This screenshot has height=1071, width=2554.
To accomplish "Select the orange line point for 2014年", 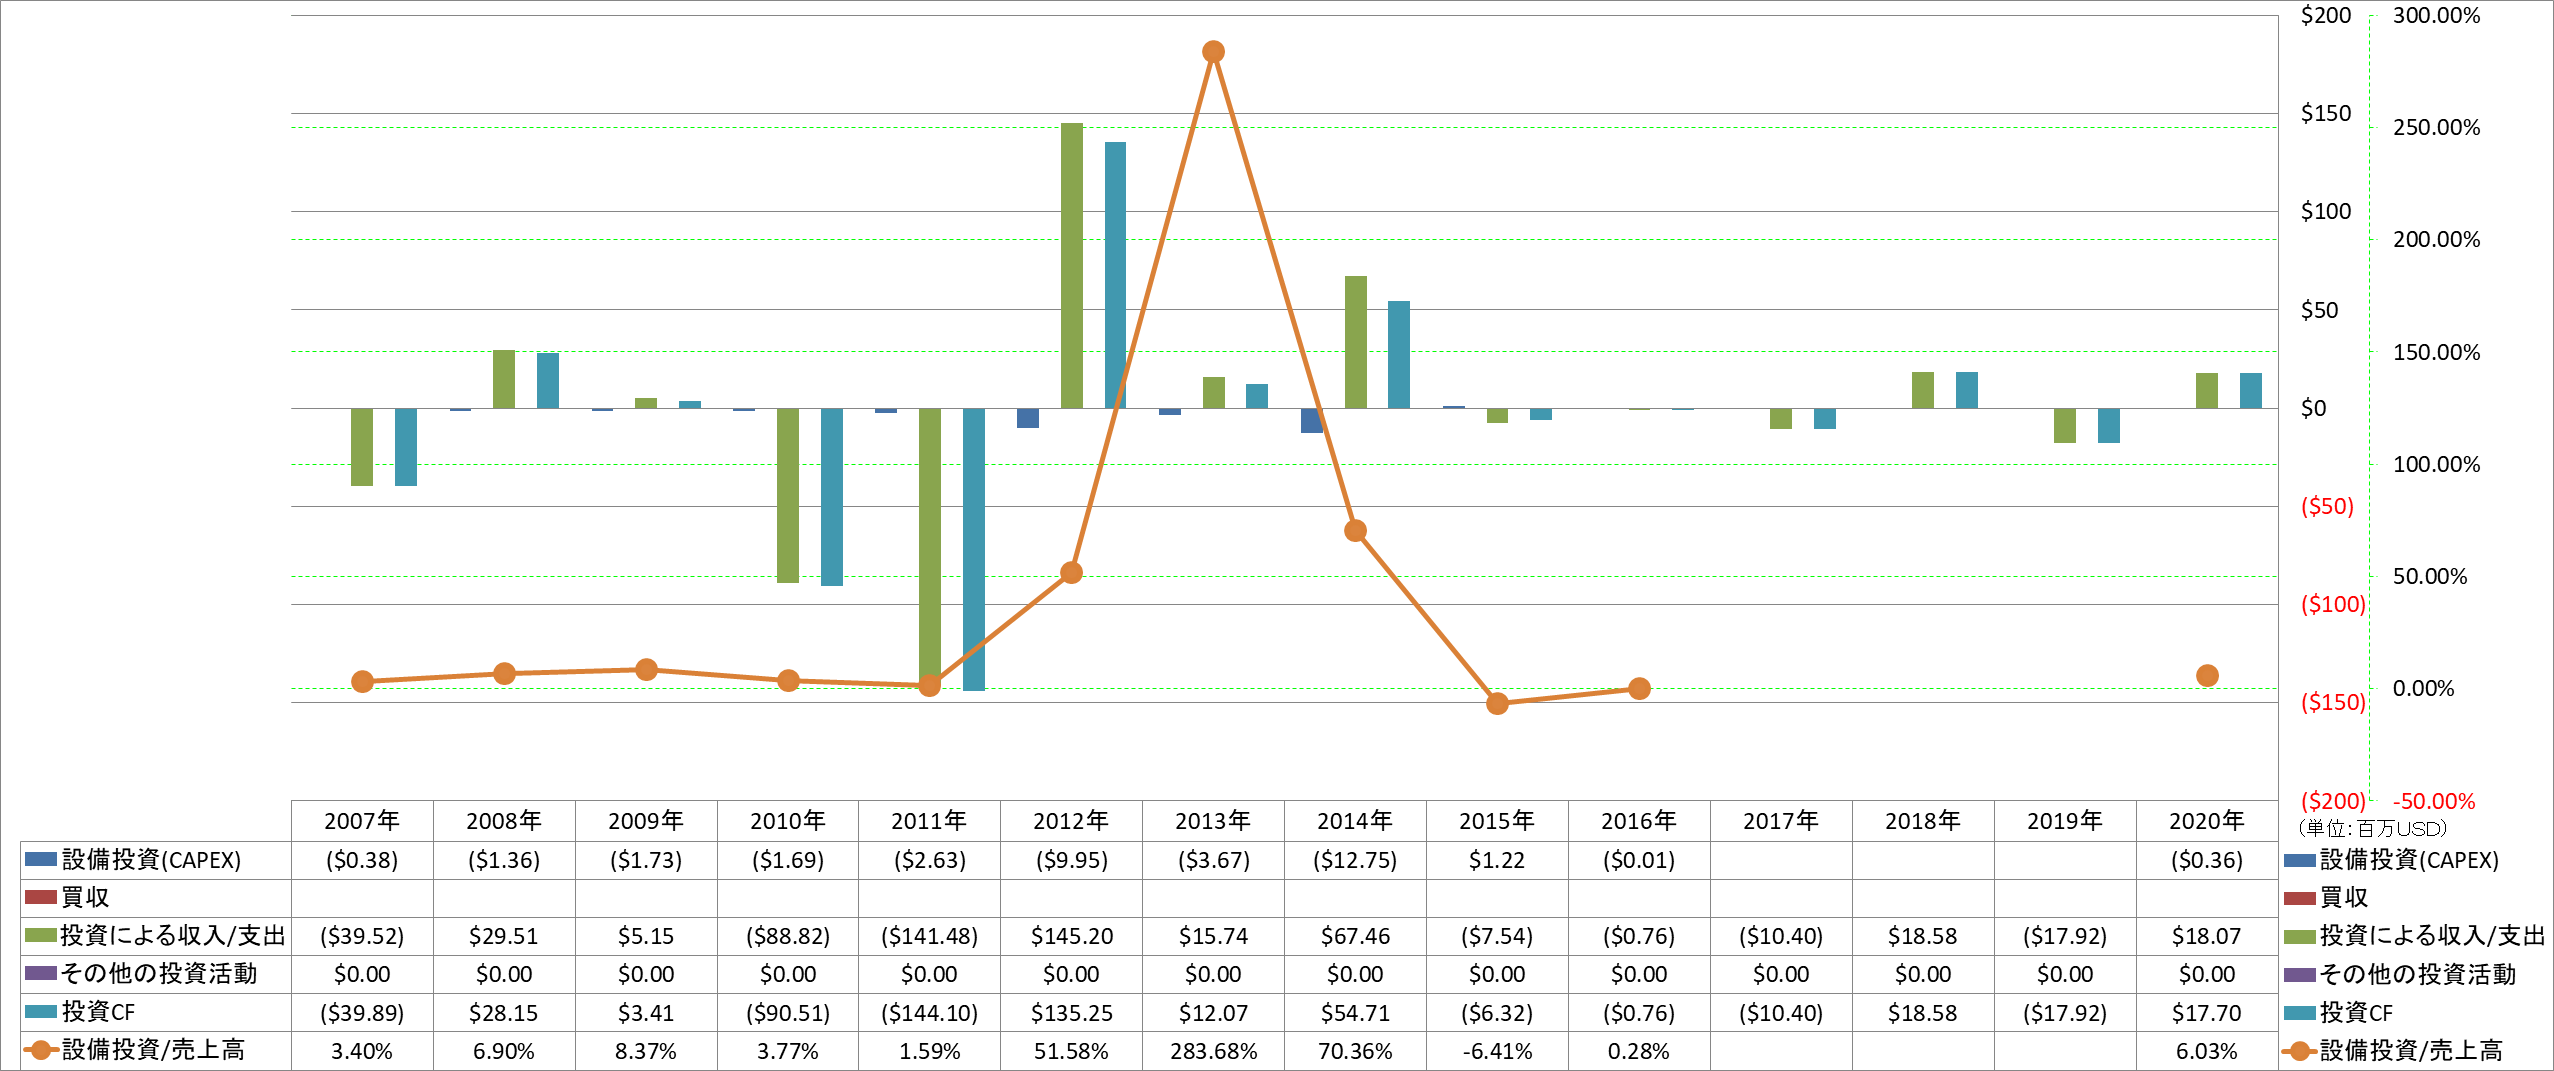I will (1355, 531).
